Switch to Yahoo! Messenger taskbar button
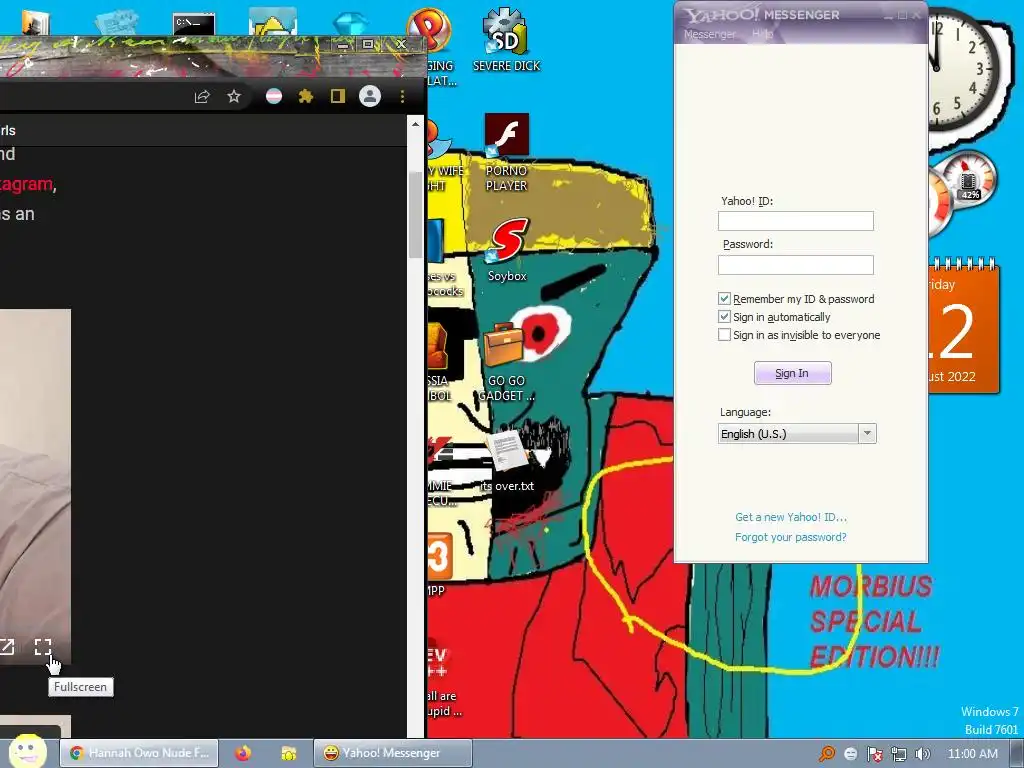1024x768 pixels. 392,753
